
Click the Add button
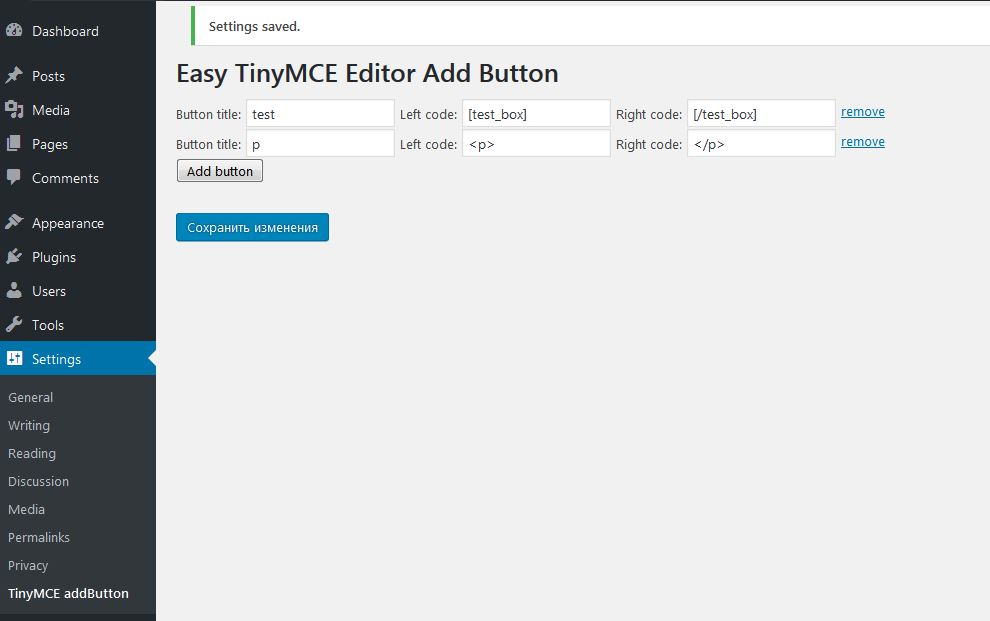click(220, 171)
